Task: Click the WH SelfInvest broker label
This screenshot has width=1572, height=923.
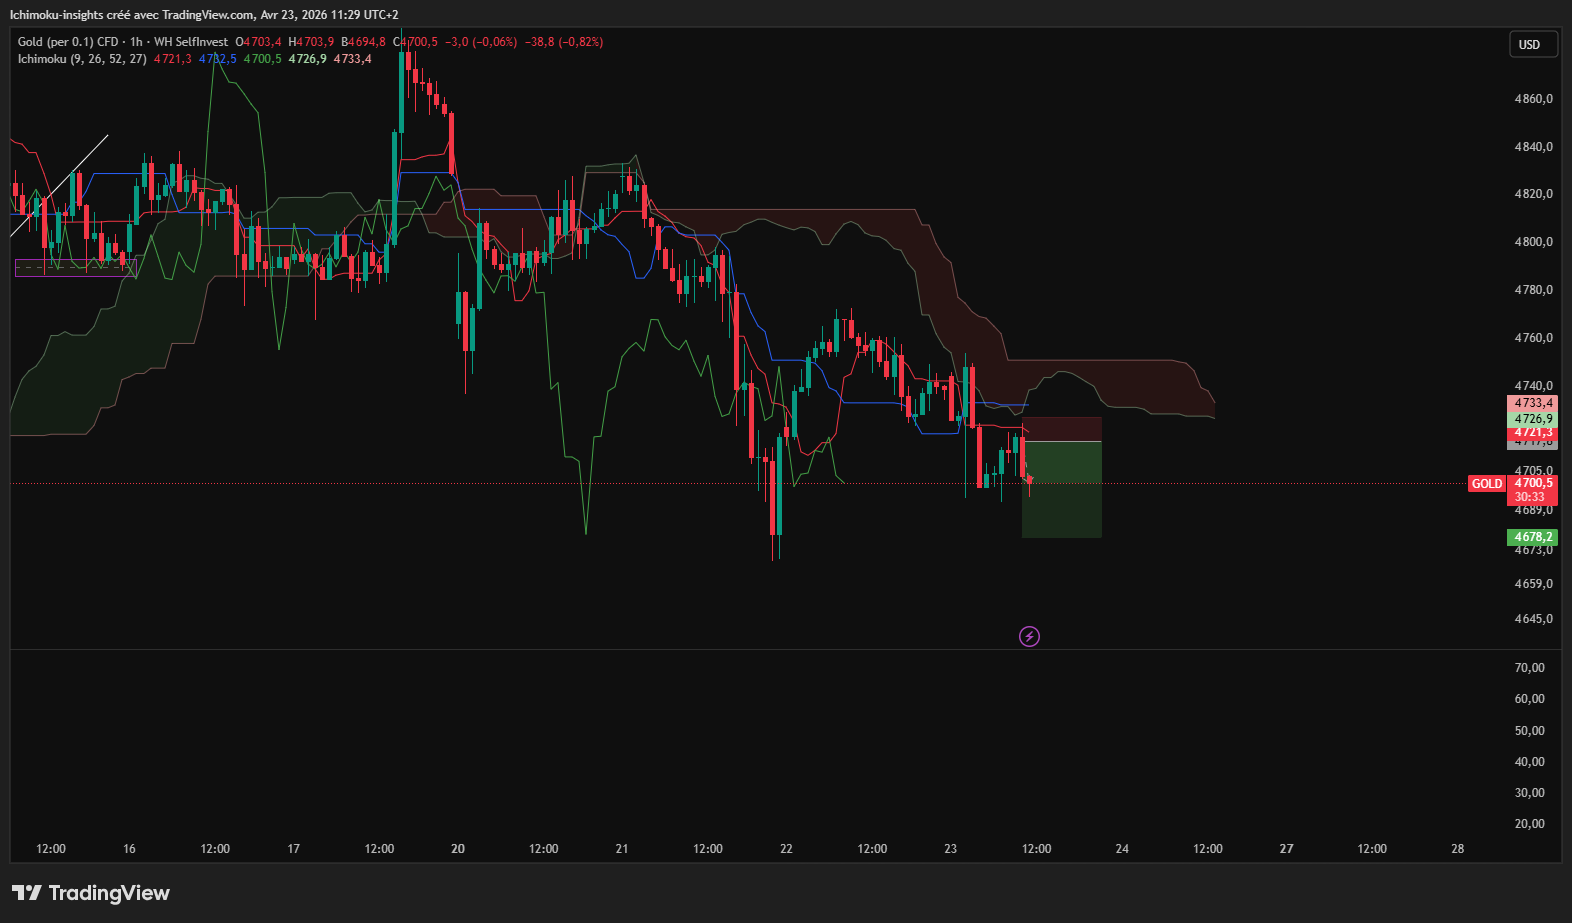Action: pyautogui.click(x=191, y=42)
